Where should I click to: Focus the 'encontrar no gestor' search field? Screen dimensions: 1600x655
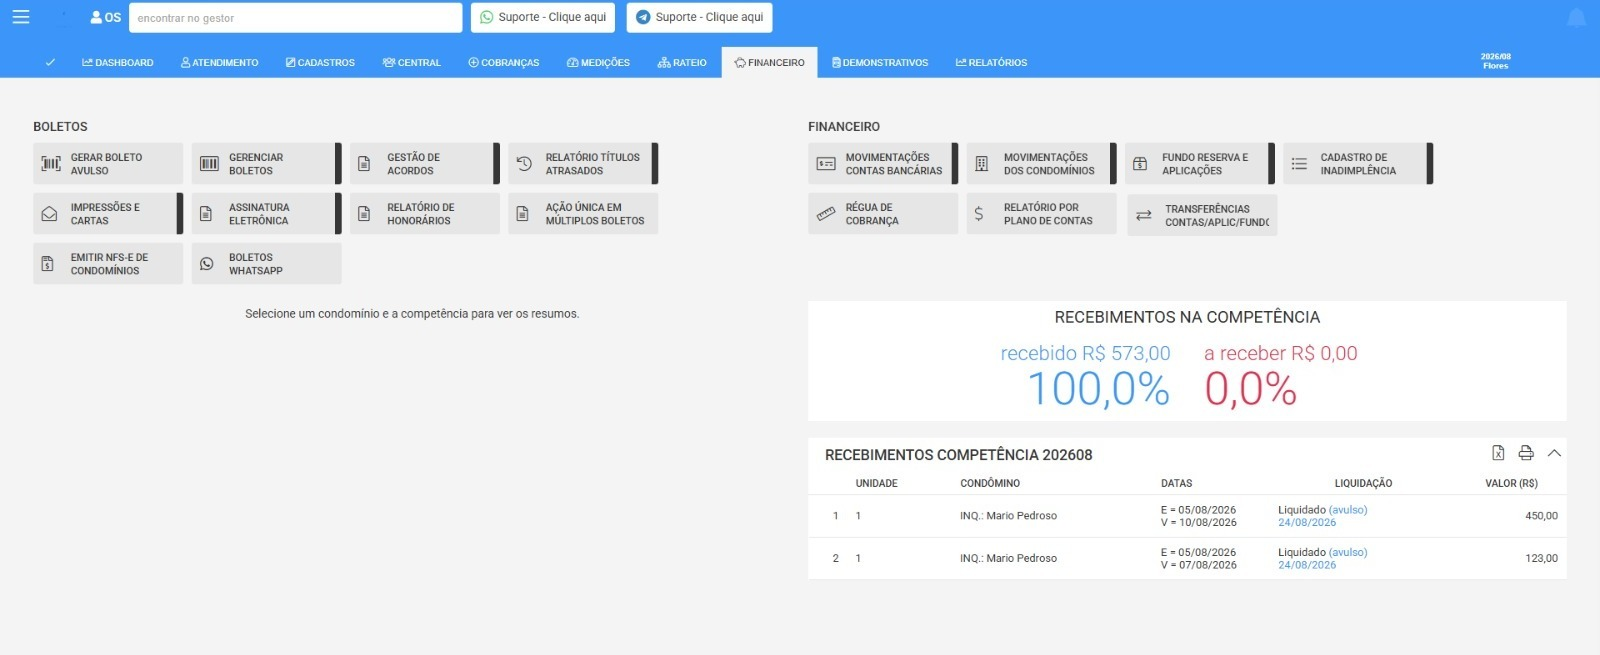tap(296, 17)
